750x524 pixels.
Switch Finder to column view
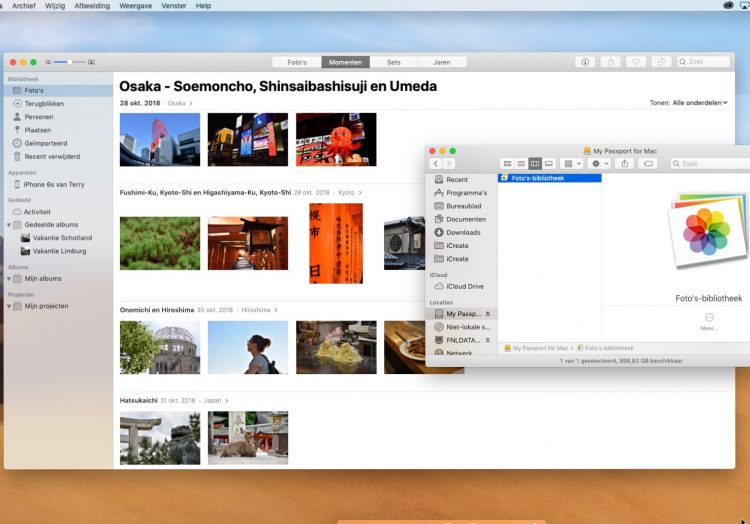tap(535, 163)
